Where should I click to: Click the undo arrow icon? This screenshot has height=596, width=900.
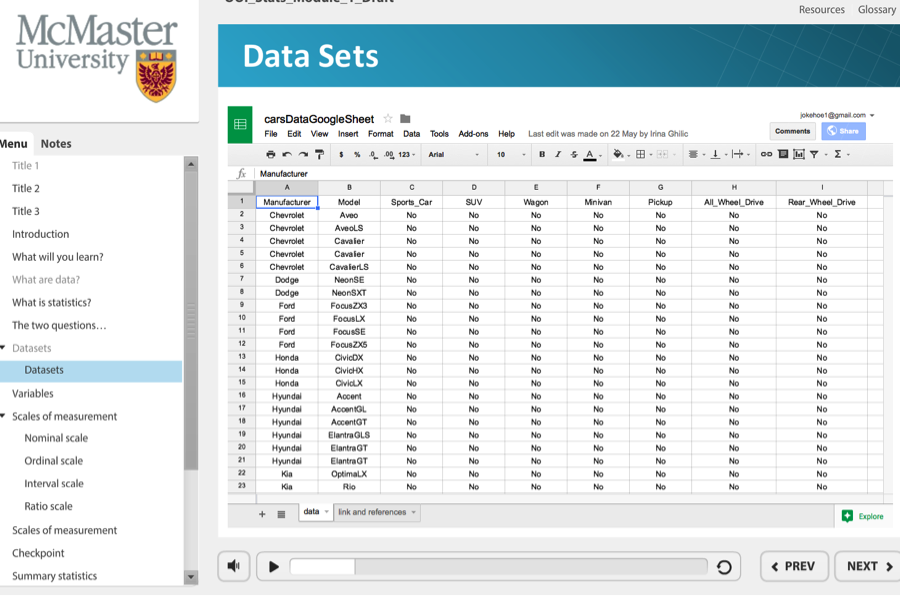point(287,155)
